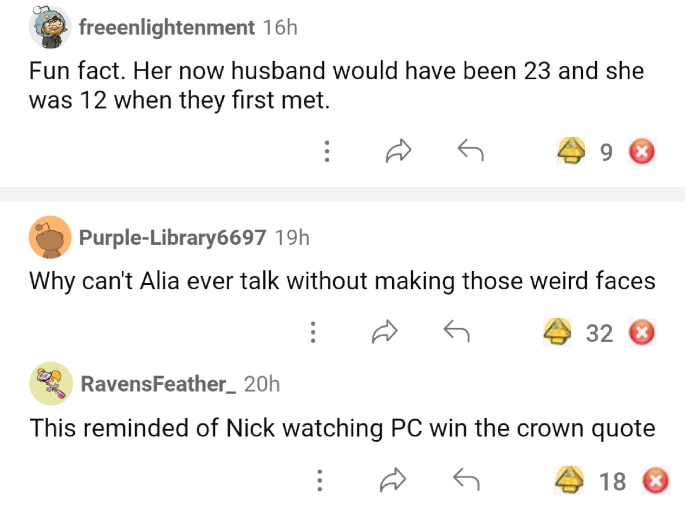Viewport: 700px width, 521px height.
Task: Upvote freeenlightenment's comment
Action: point(571,152)
